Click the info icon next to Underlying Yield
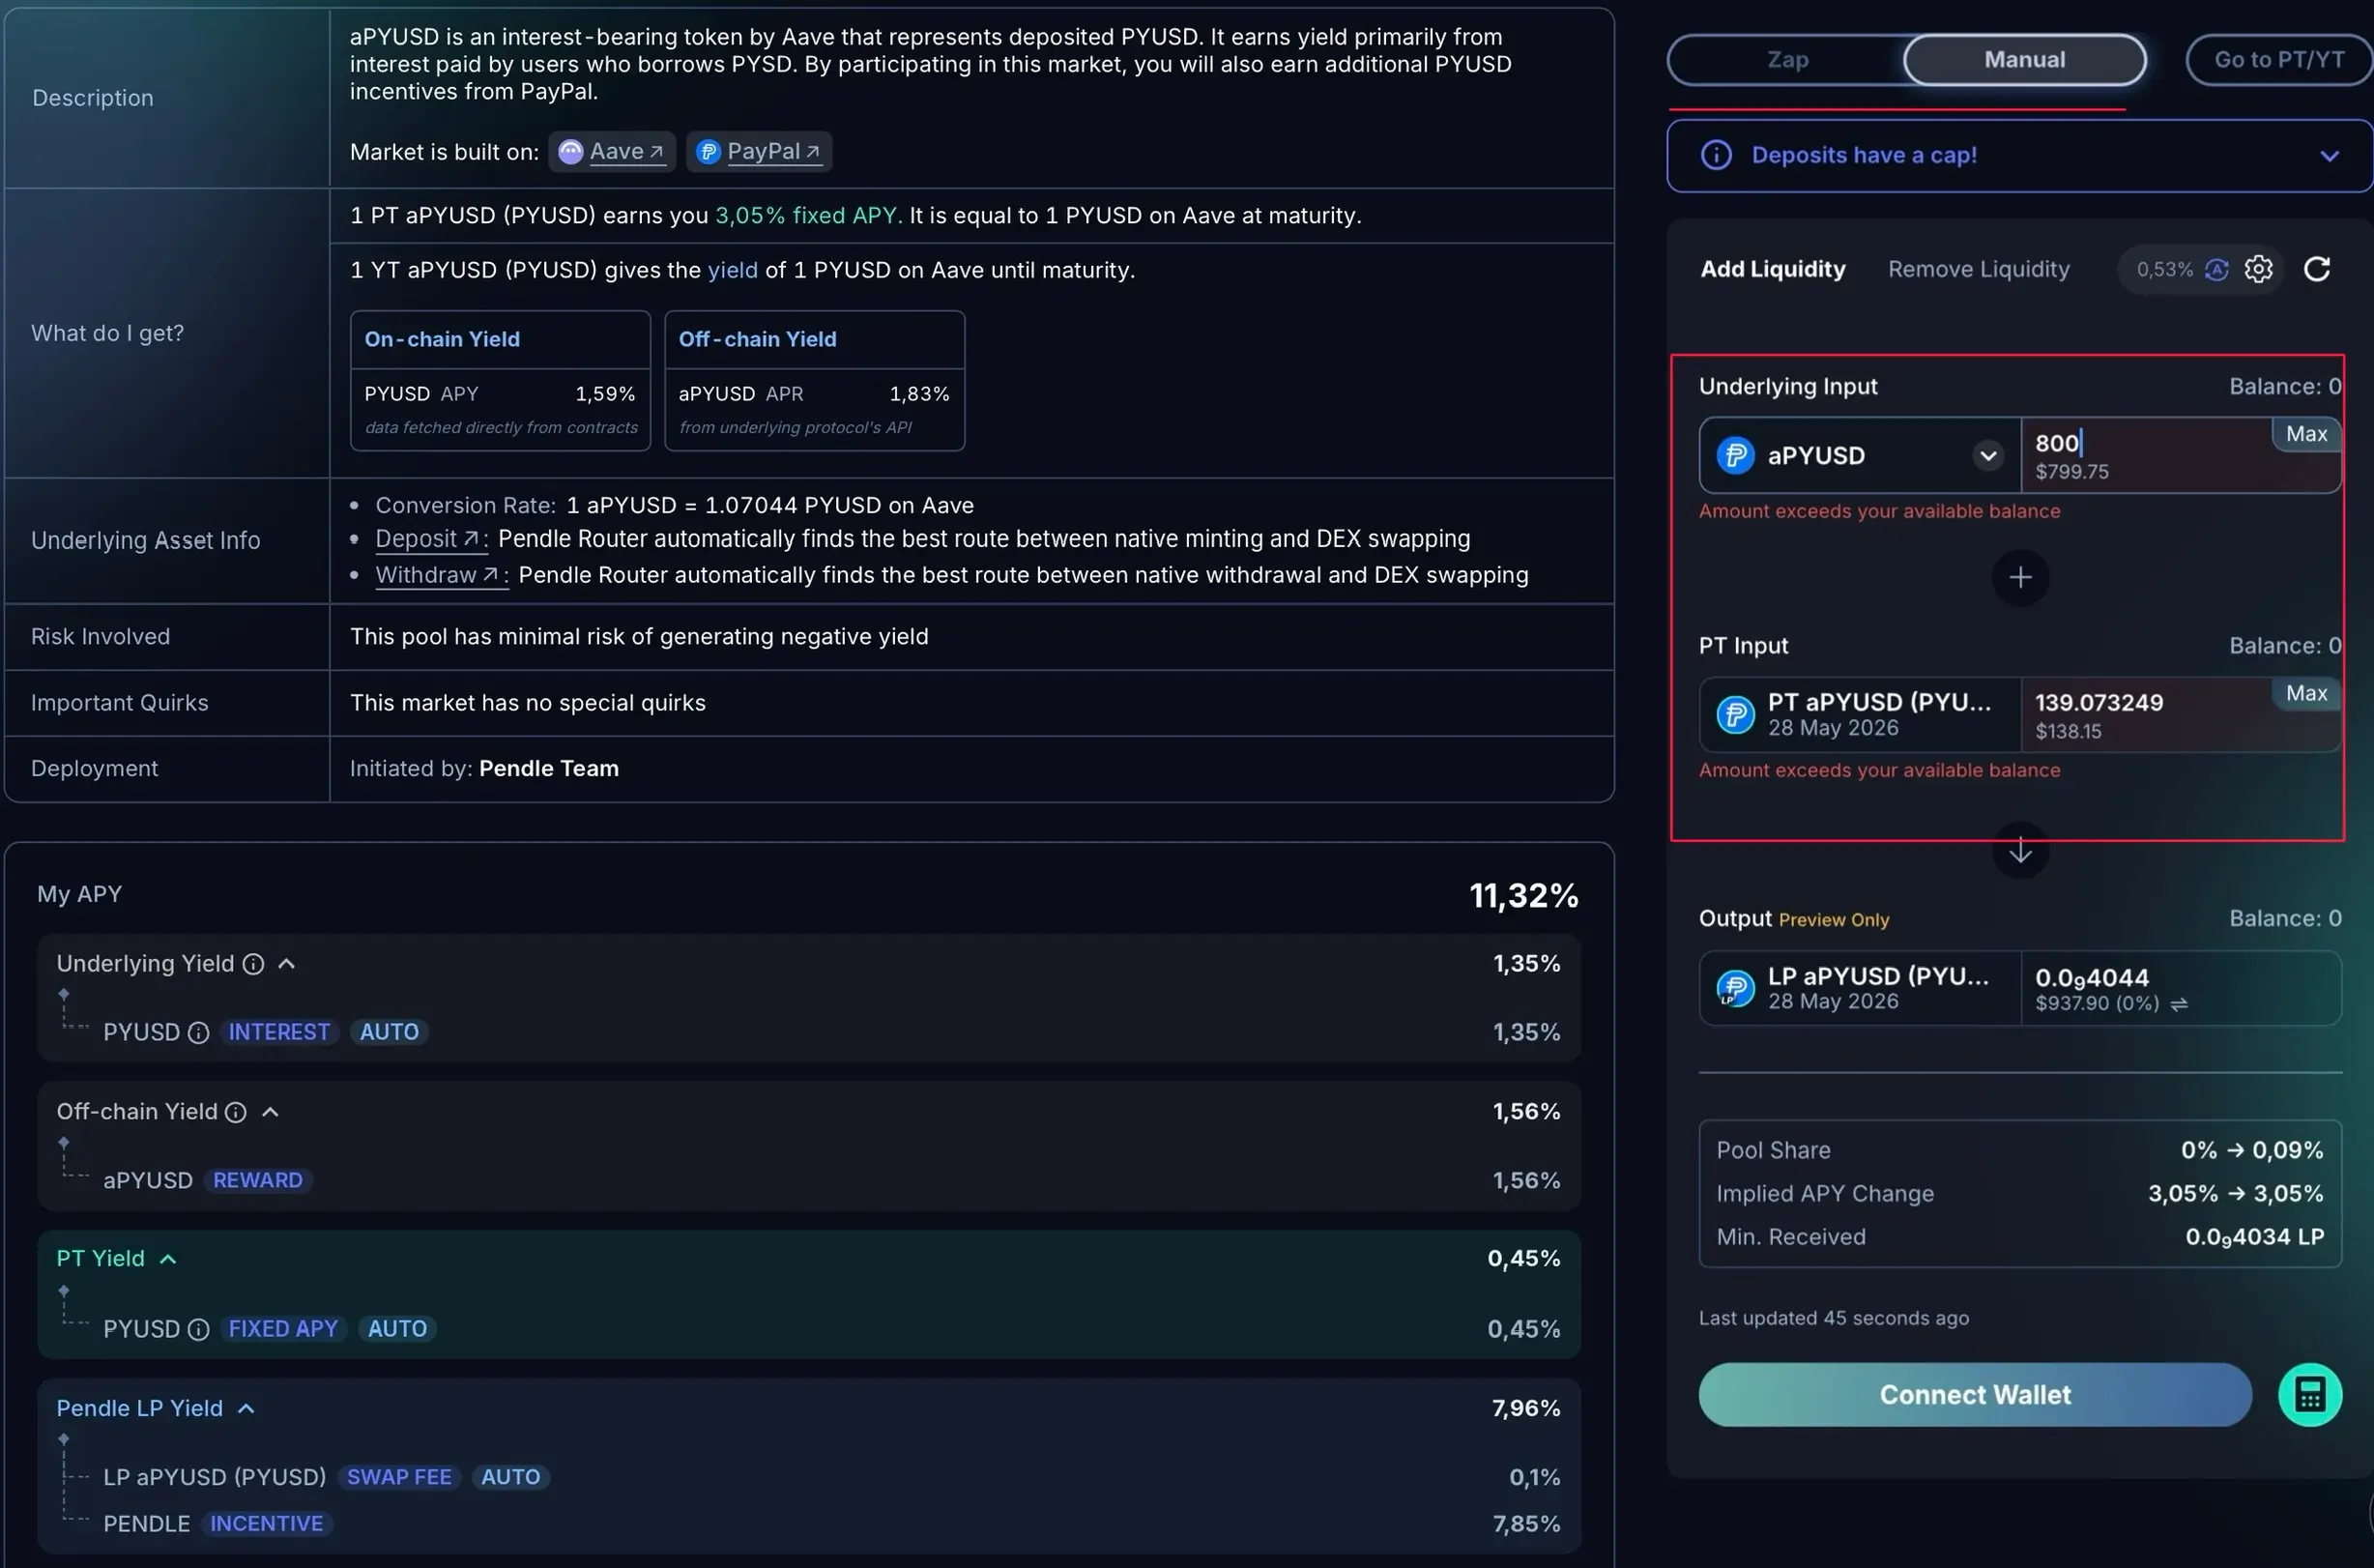The width and height of the screenshot is (2374, 1568). 254,964
